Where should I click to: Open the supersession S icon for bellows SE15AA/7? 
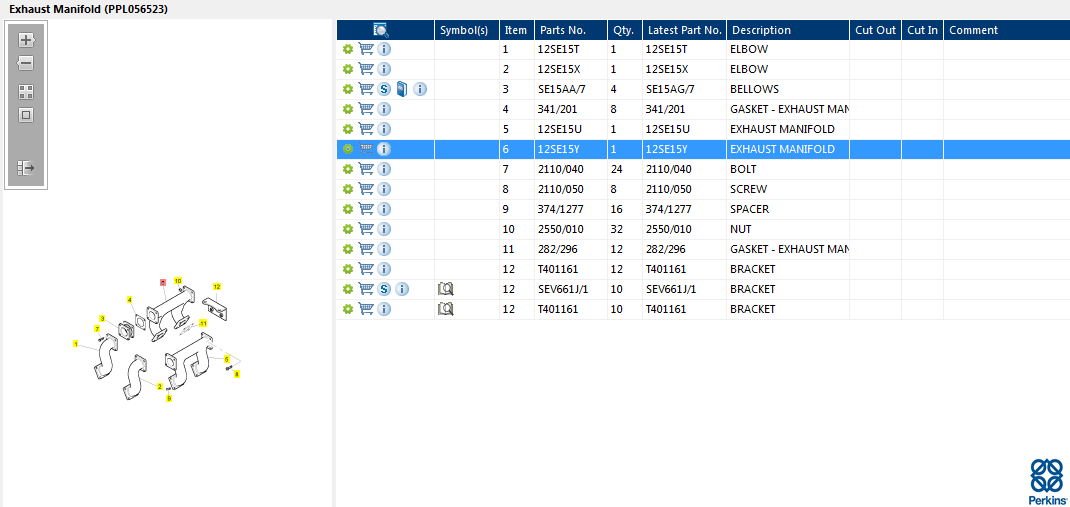[x=384, y=89]
